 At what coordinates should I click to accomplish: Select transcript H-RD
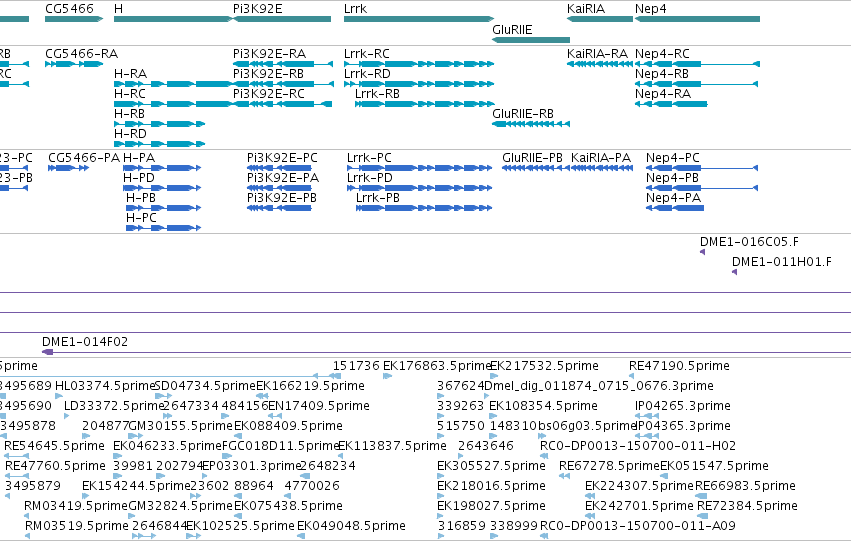click(x=160, y=144)
